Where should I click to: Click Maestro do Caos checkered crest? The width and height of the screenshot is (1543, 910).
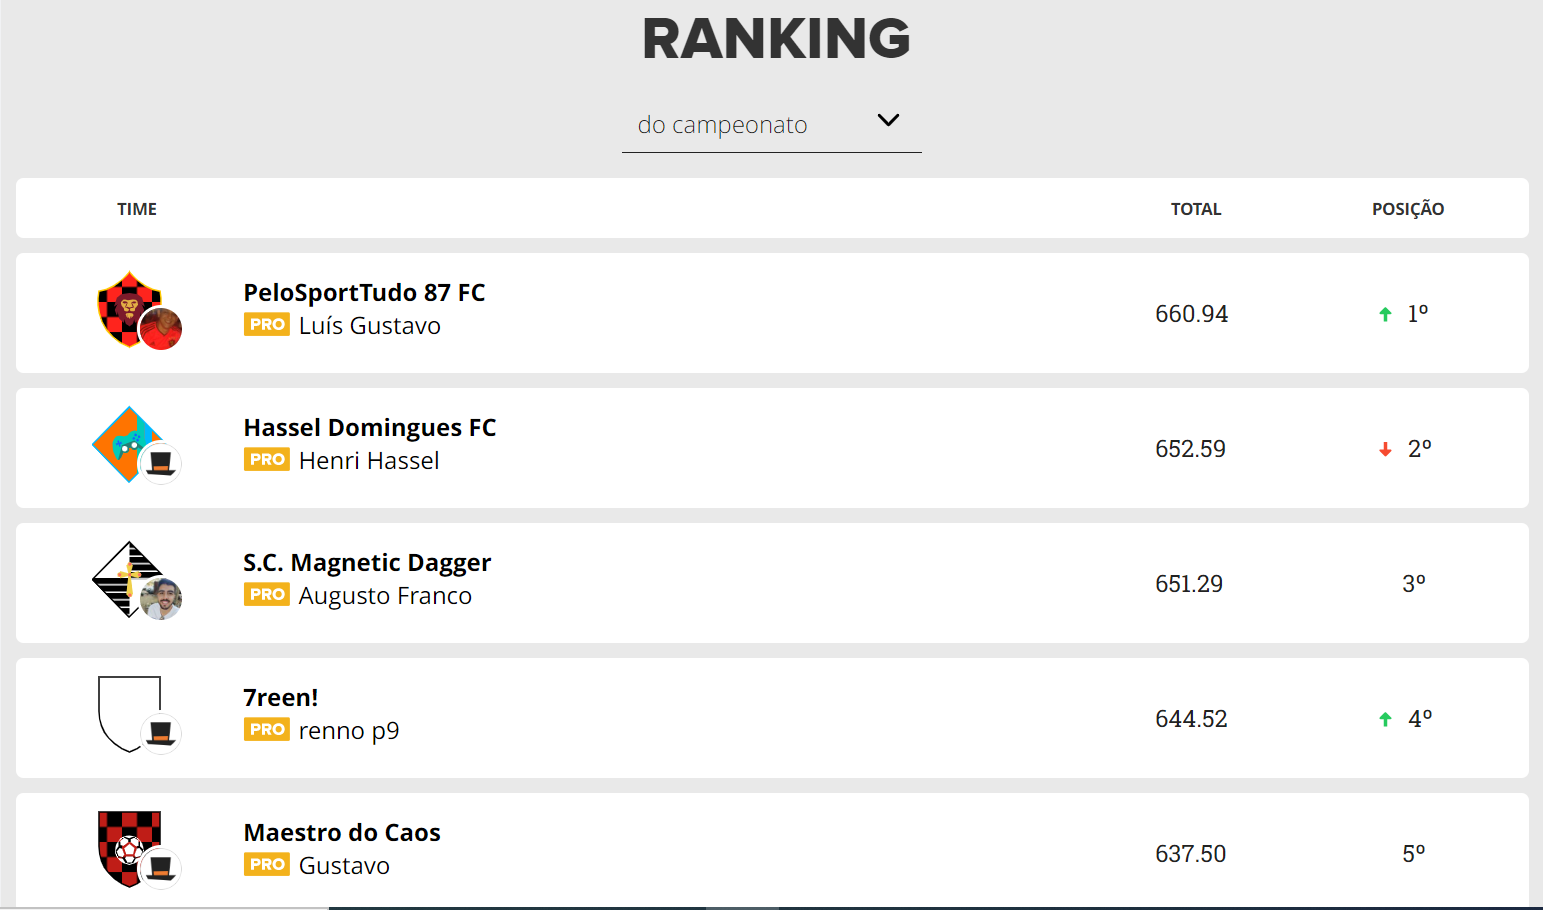[x=129, y=849]
